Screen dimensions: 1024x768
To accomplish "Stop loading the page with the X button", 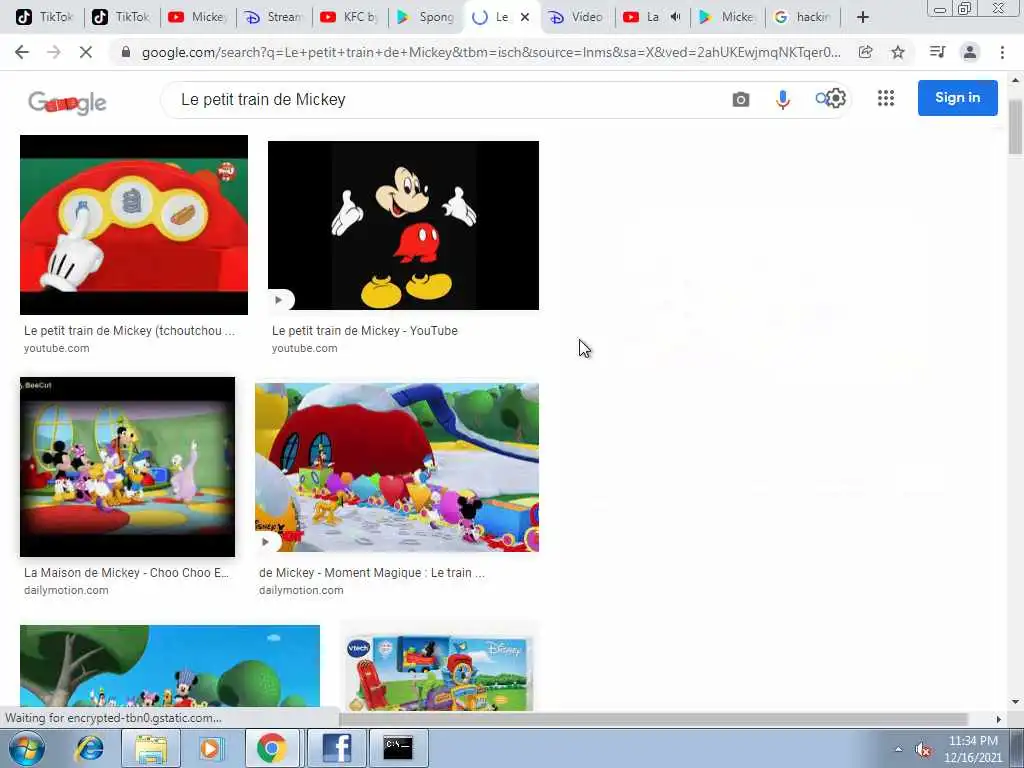I will pos(86,52).
